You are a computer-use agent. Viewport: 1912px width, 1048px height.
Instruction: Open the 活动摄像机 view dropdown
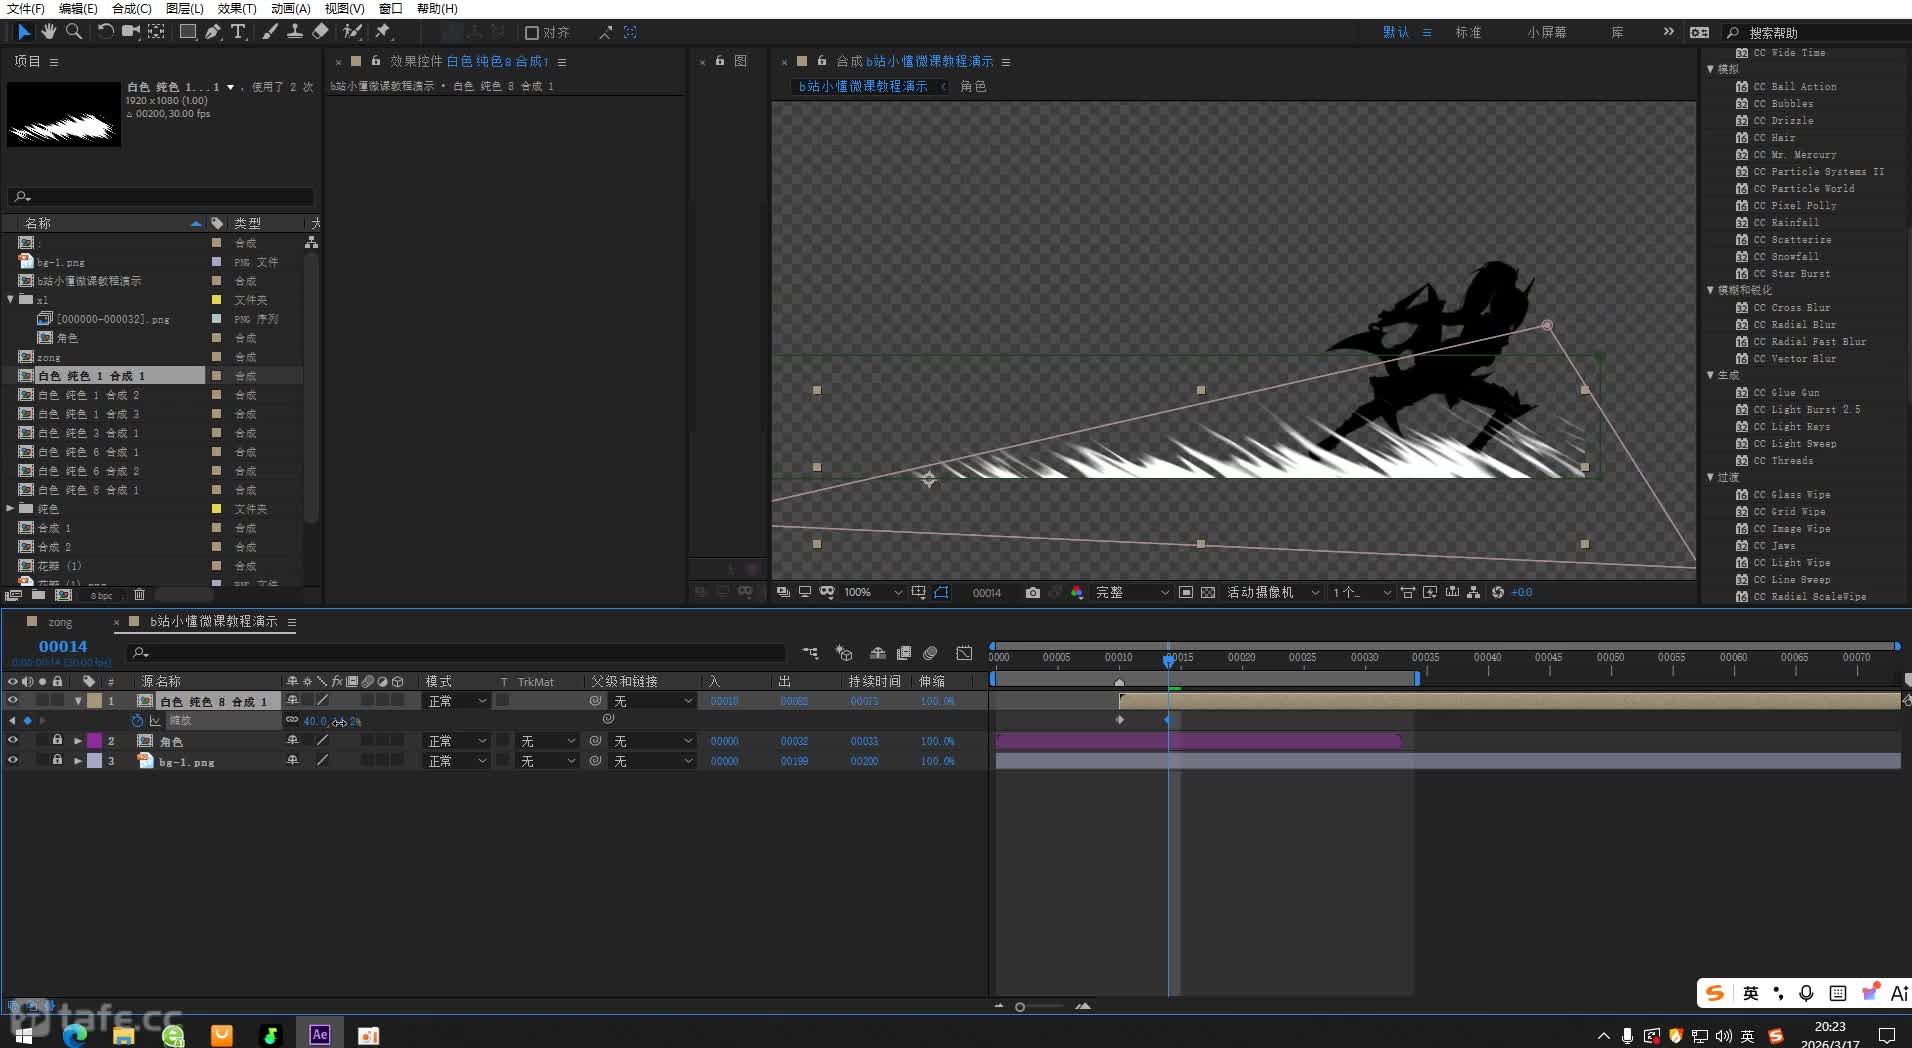1273,593
